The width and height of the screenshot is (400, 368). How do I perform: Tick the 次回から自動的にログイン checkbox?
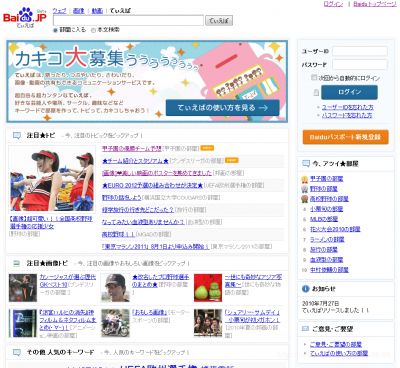coord(313,78)
